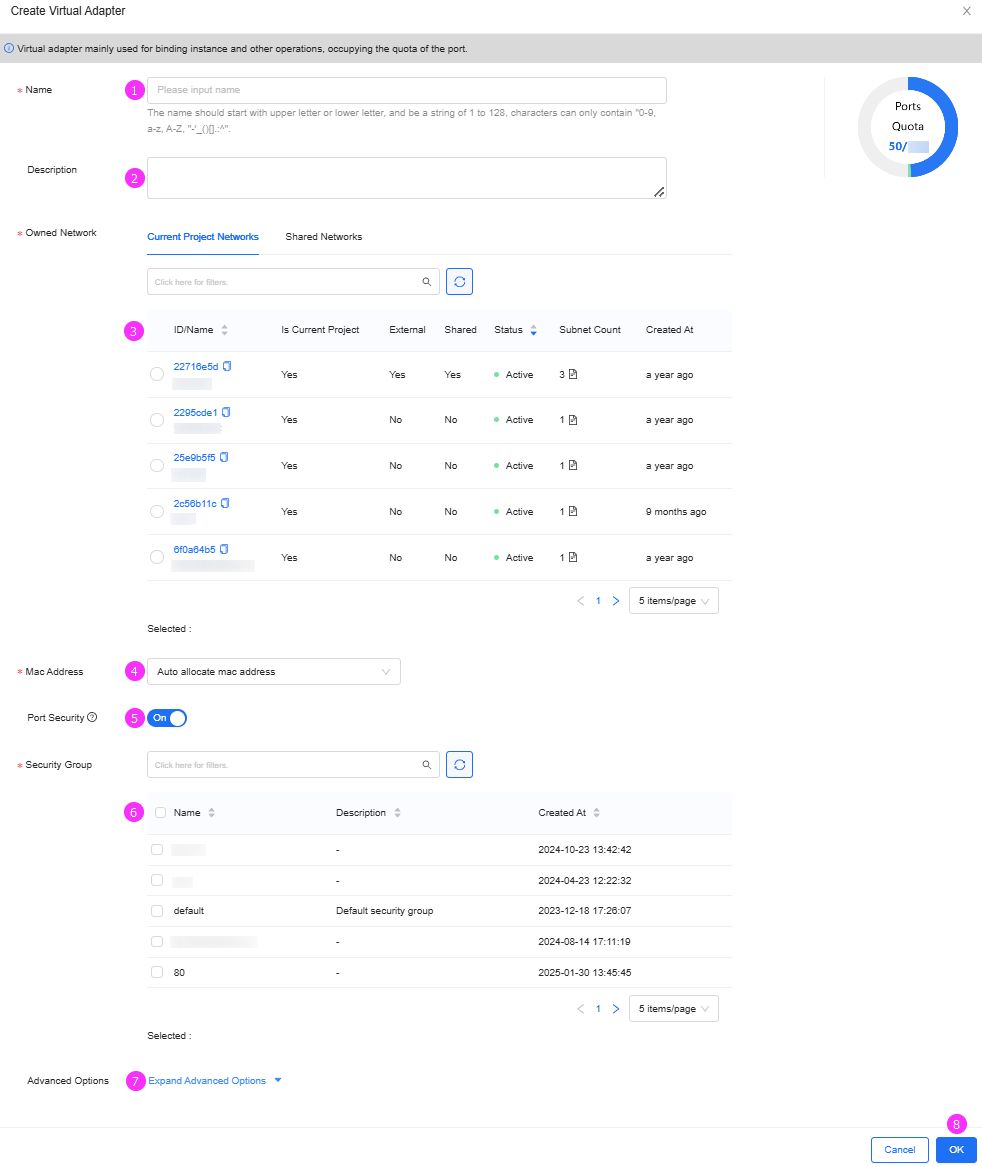Open network link 25e9b5f5
Viewport: 982px width, 1167px height.
(x=194, y=457)
